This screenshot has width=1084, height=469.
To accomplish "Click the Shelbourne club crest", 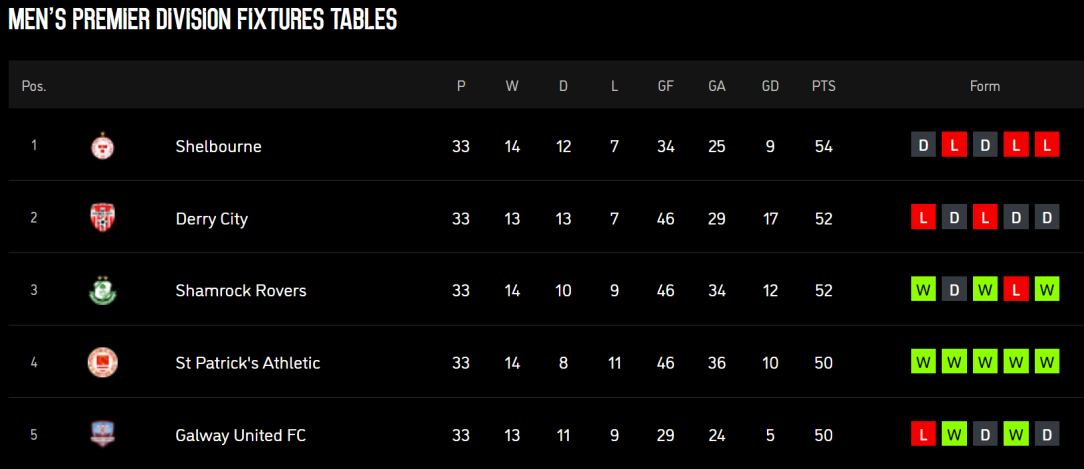I will (x=102, y=146).
